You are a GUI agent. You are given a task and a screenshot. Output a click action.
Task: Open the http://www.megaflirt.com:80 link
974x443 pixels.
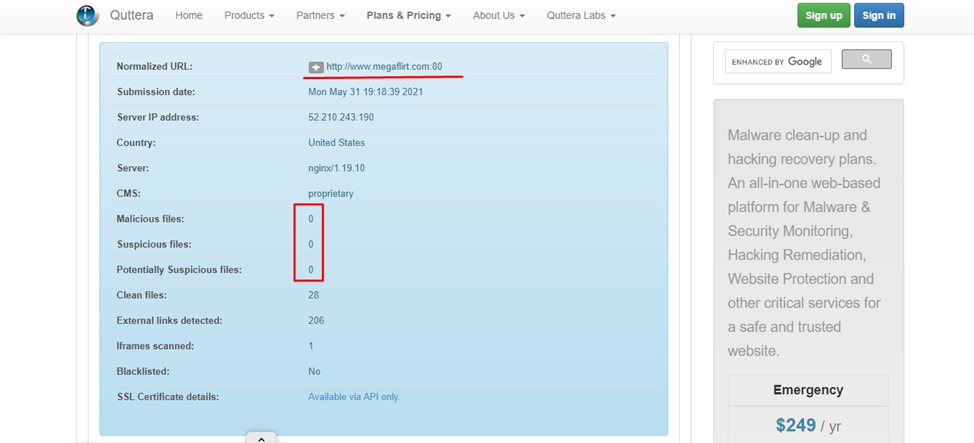[x=385, y=66]
